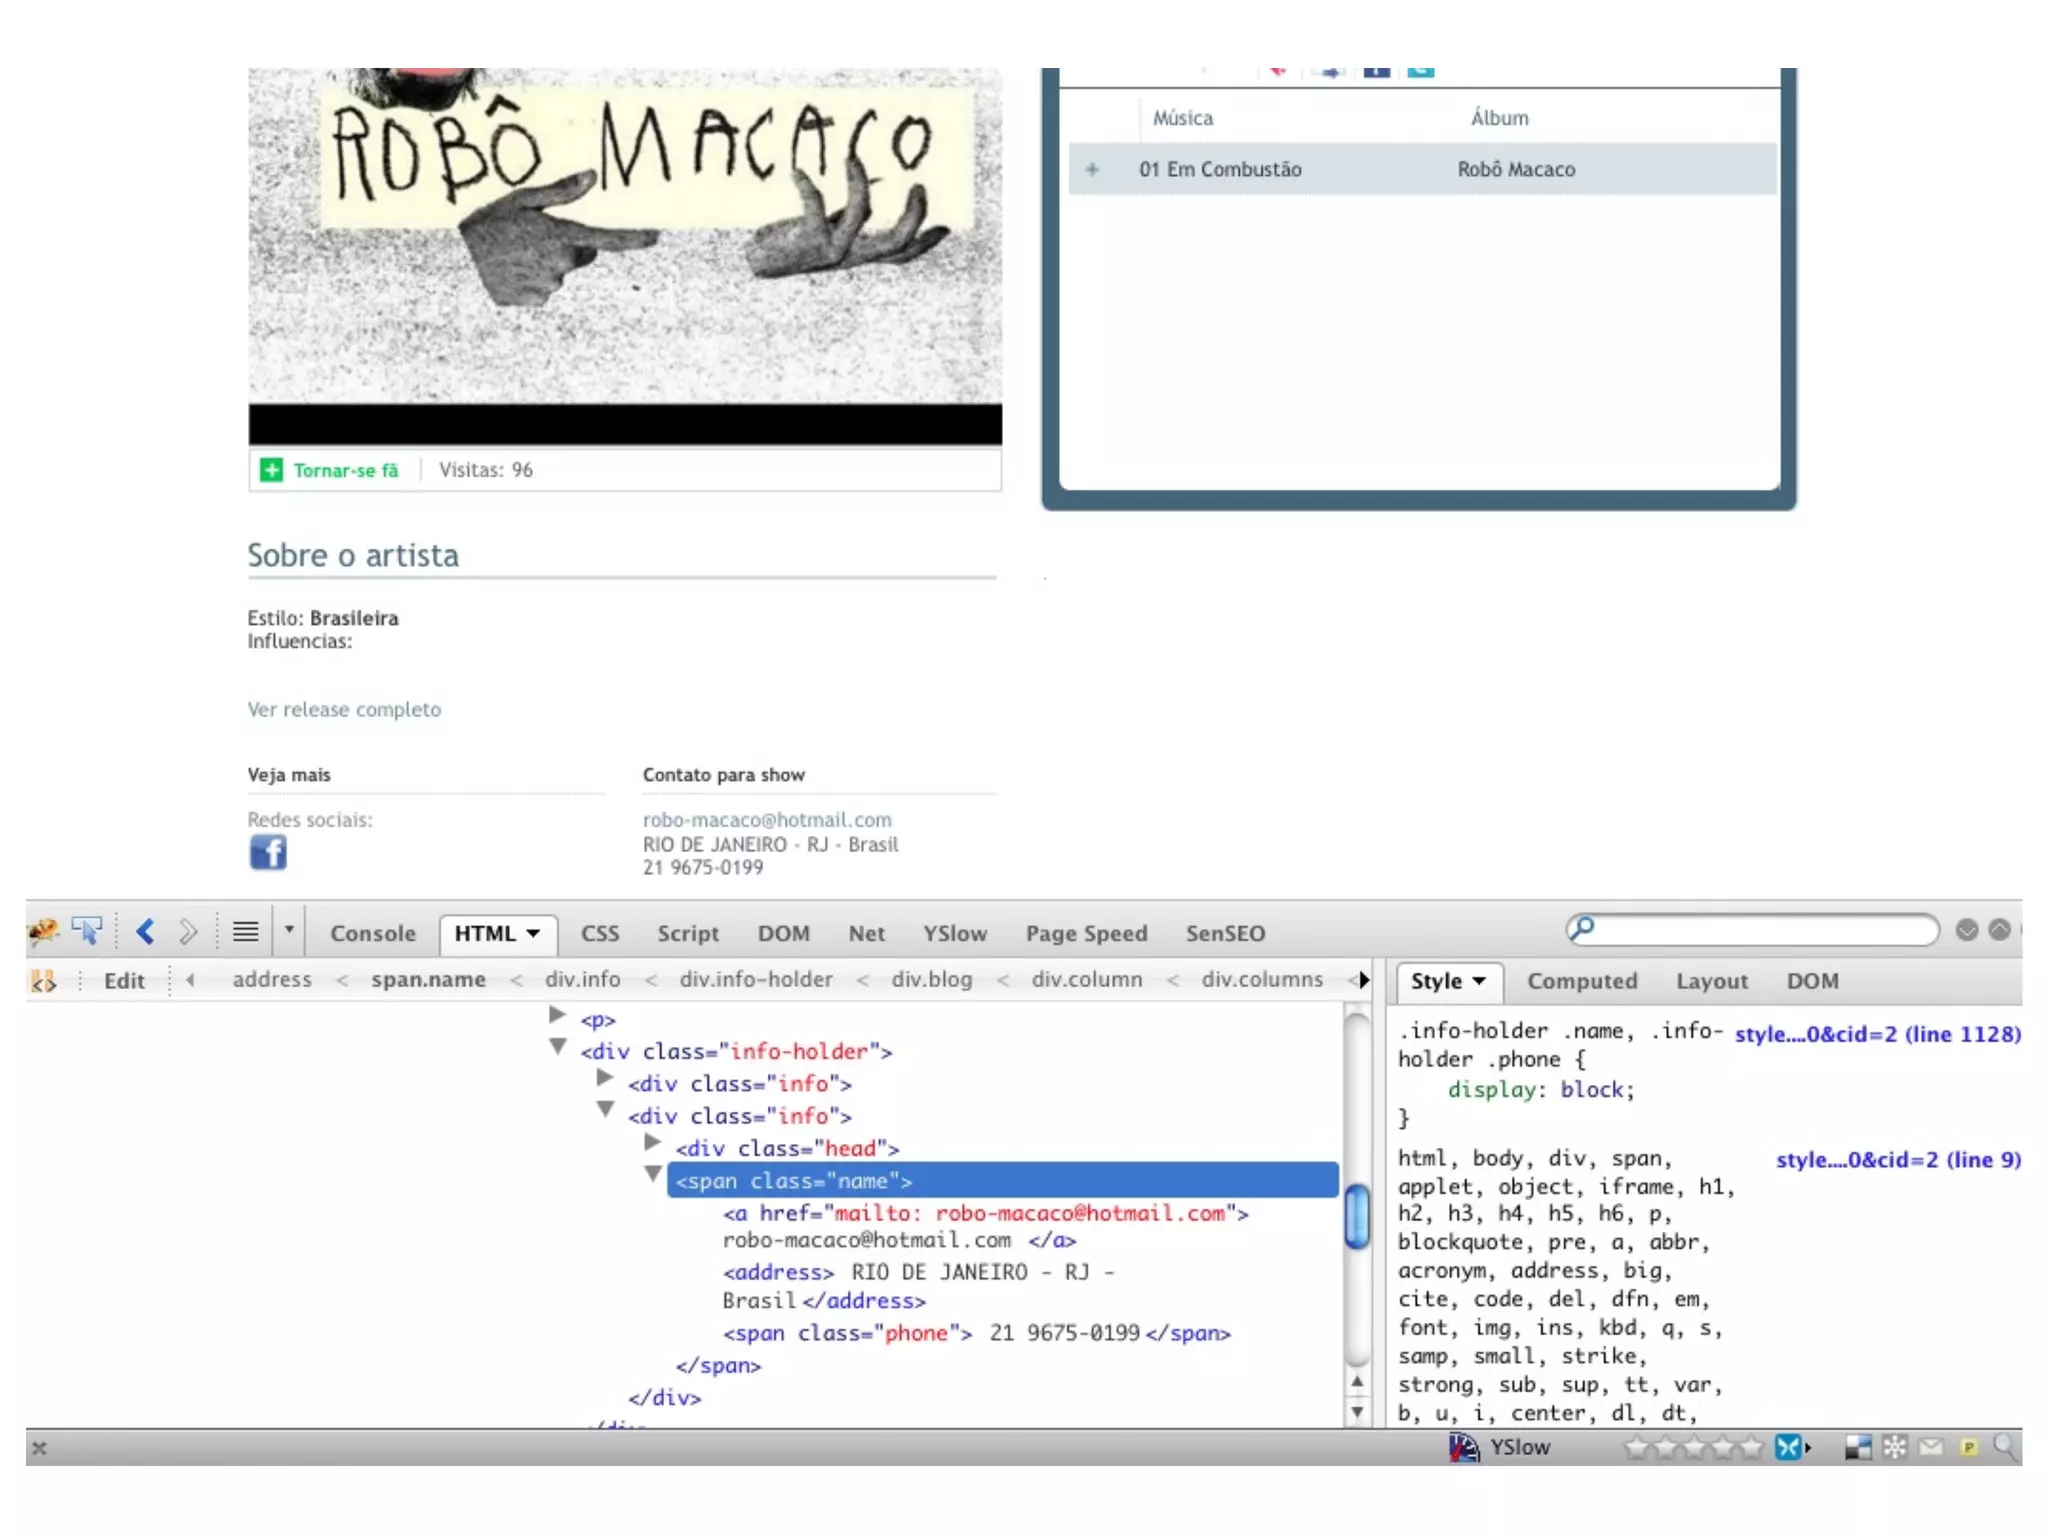
Task: Click the blue back arrow in Firebug
Action: [146, 932]
